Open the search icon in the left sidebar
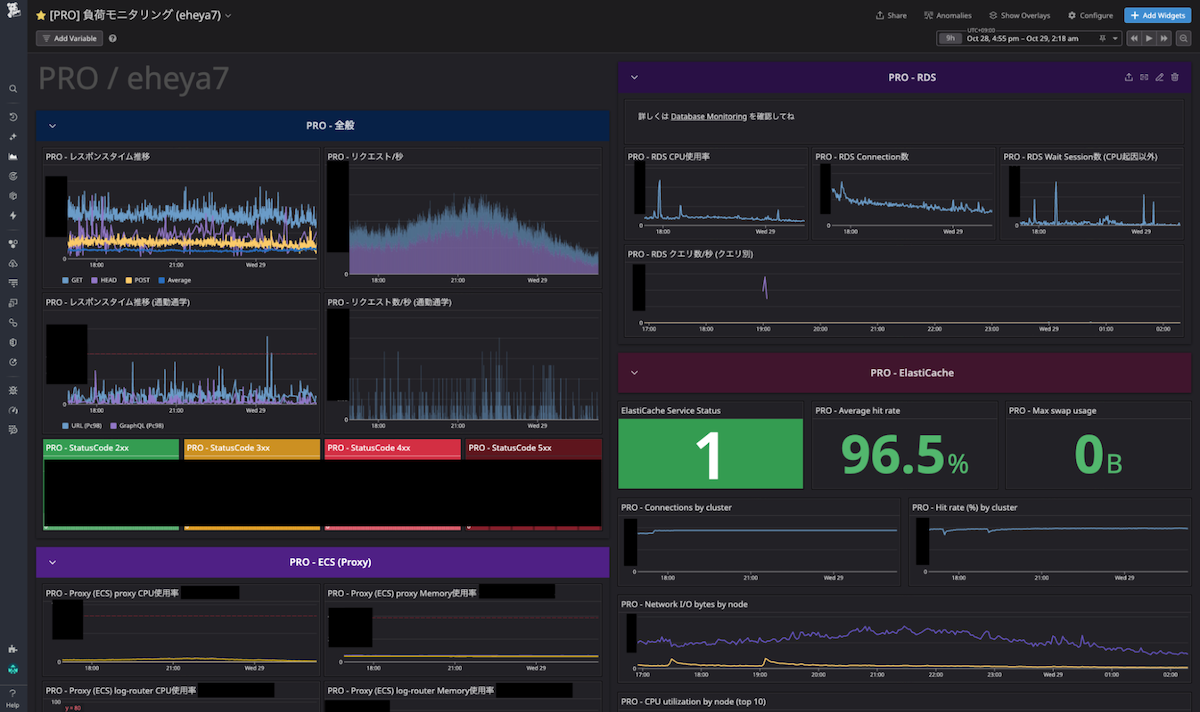The height and width of the screenshot is (712, 1200). click(13, 89)
